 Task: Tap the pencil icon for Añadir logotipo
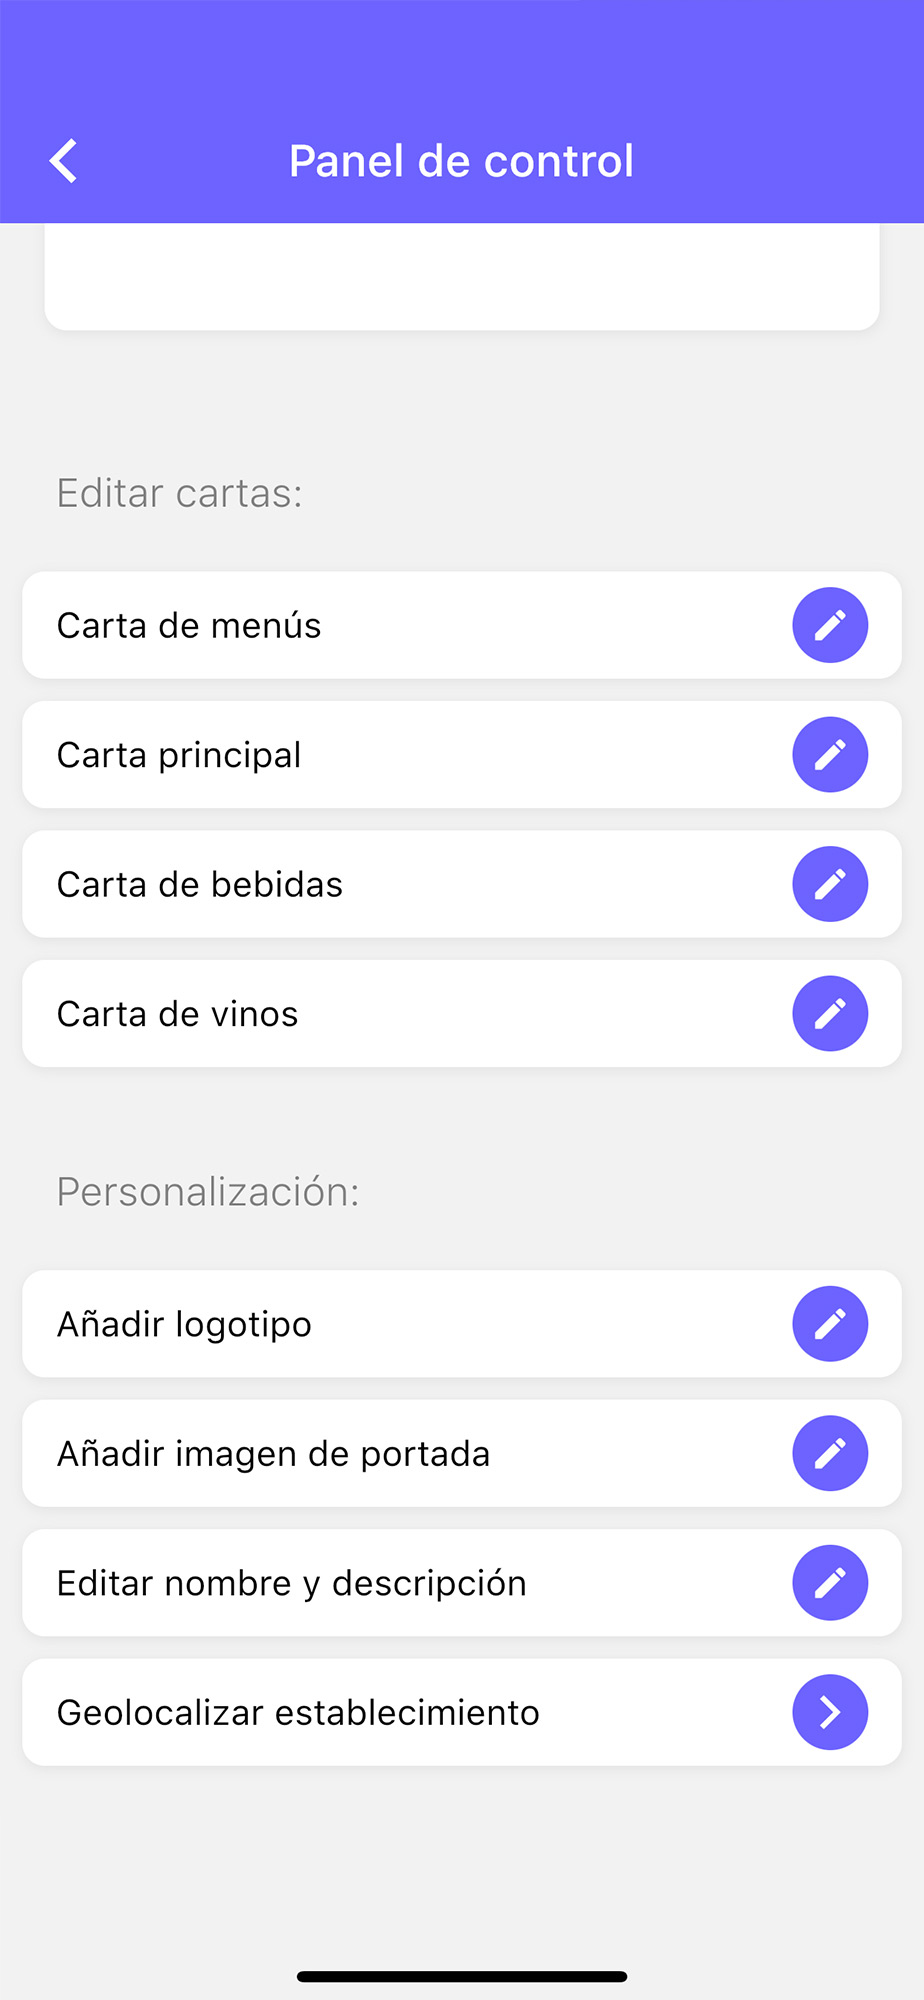(x=830, y=1324)
